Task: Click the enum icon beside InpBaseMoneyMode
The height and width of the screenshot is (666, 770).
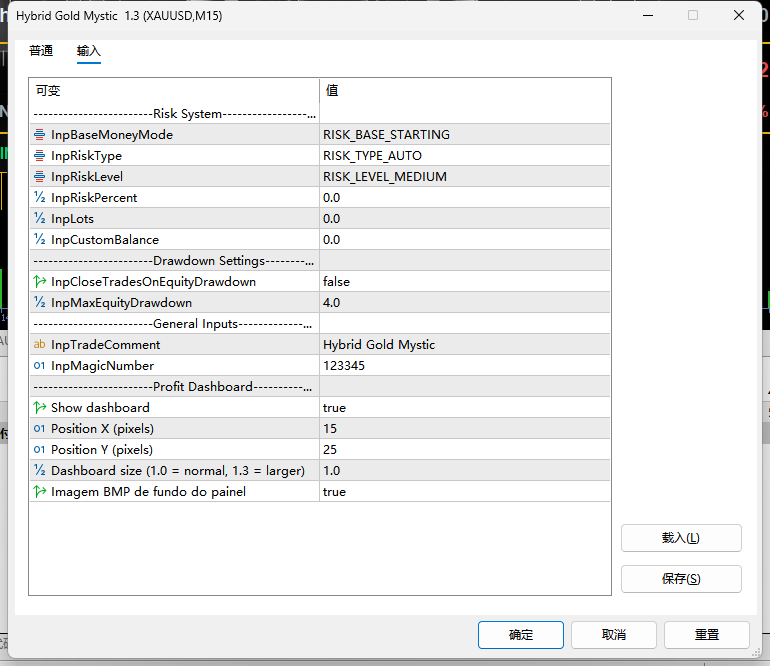Action: click(x=39, y=135)
